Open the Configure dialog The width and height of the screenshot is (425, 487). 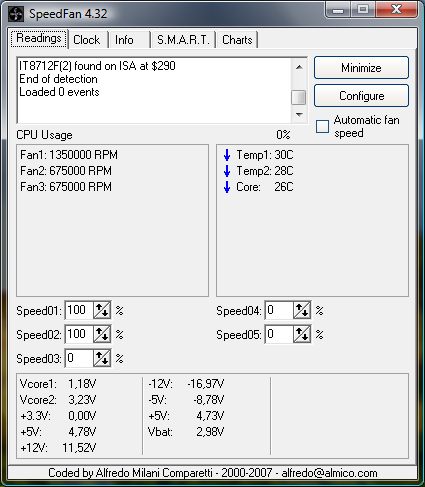361,96
